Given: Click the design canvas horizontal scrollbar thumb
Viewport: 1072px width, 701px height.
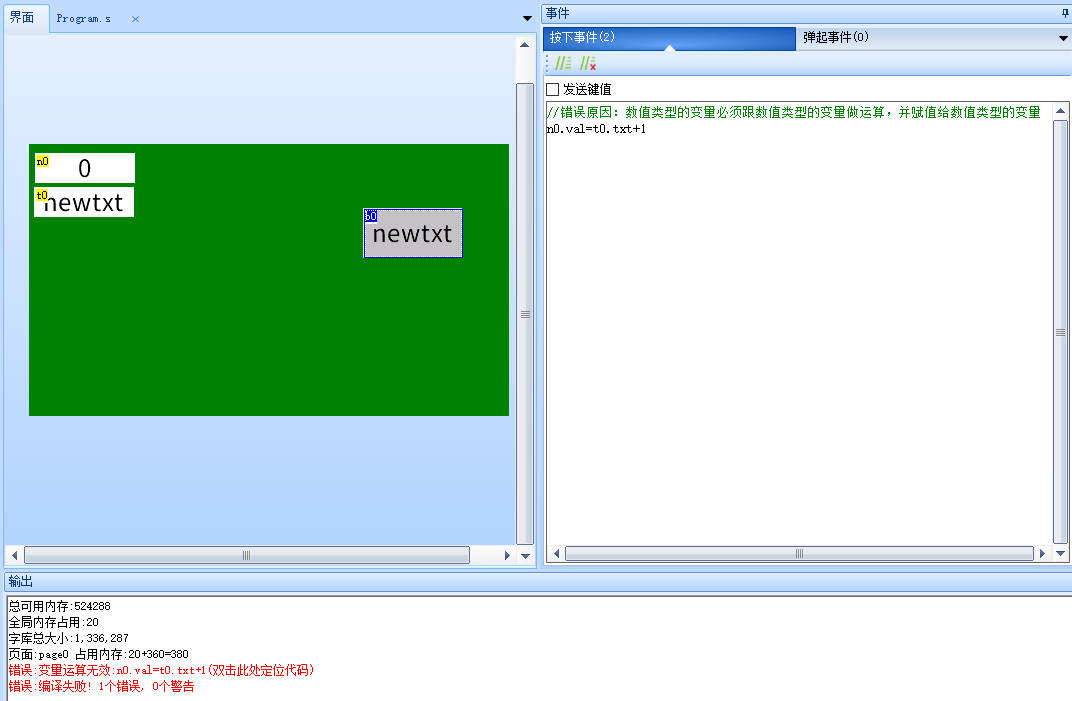Looking at the screenshot, I should coord(246,555).
